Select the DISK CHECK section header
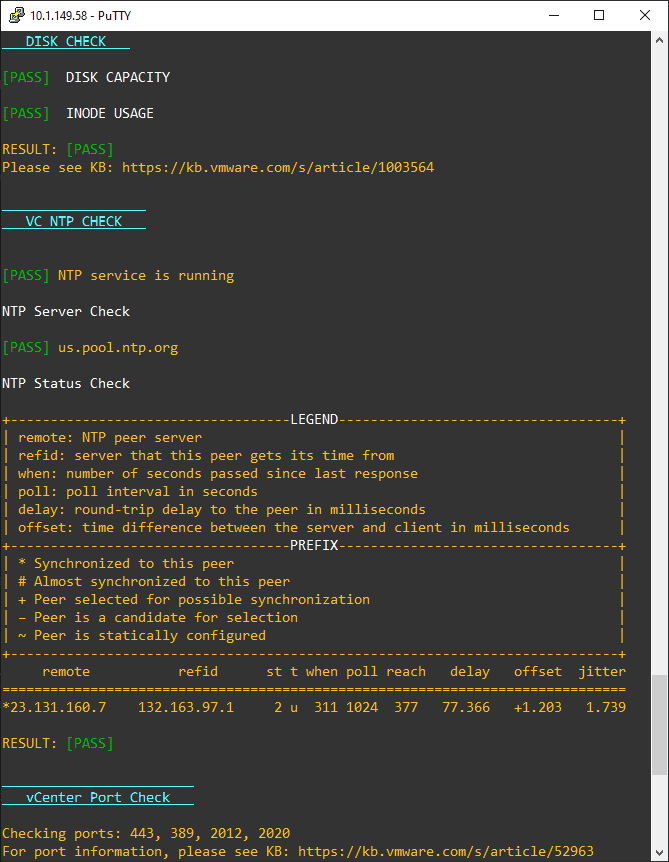 (x=66, y=41)
